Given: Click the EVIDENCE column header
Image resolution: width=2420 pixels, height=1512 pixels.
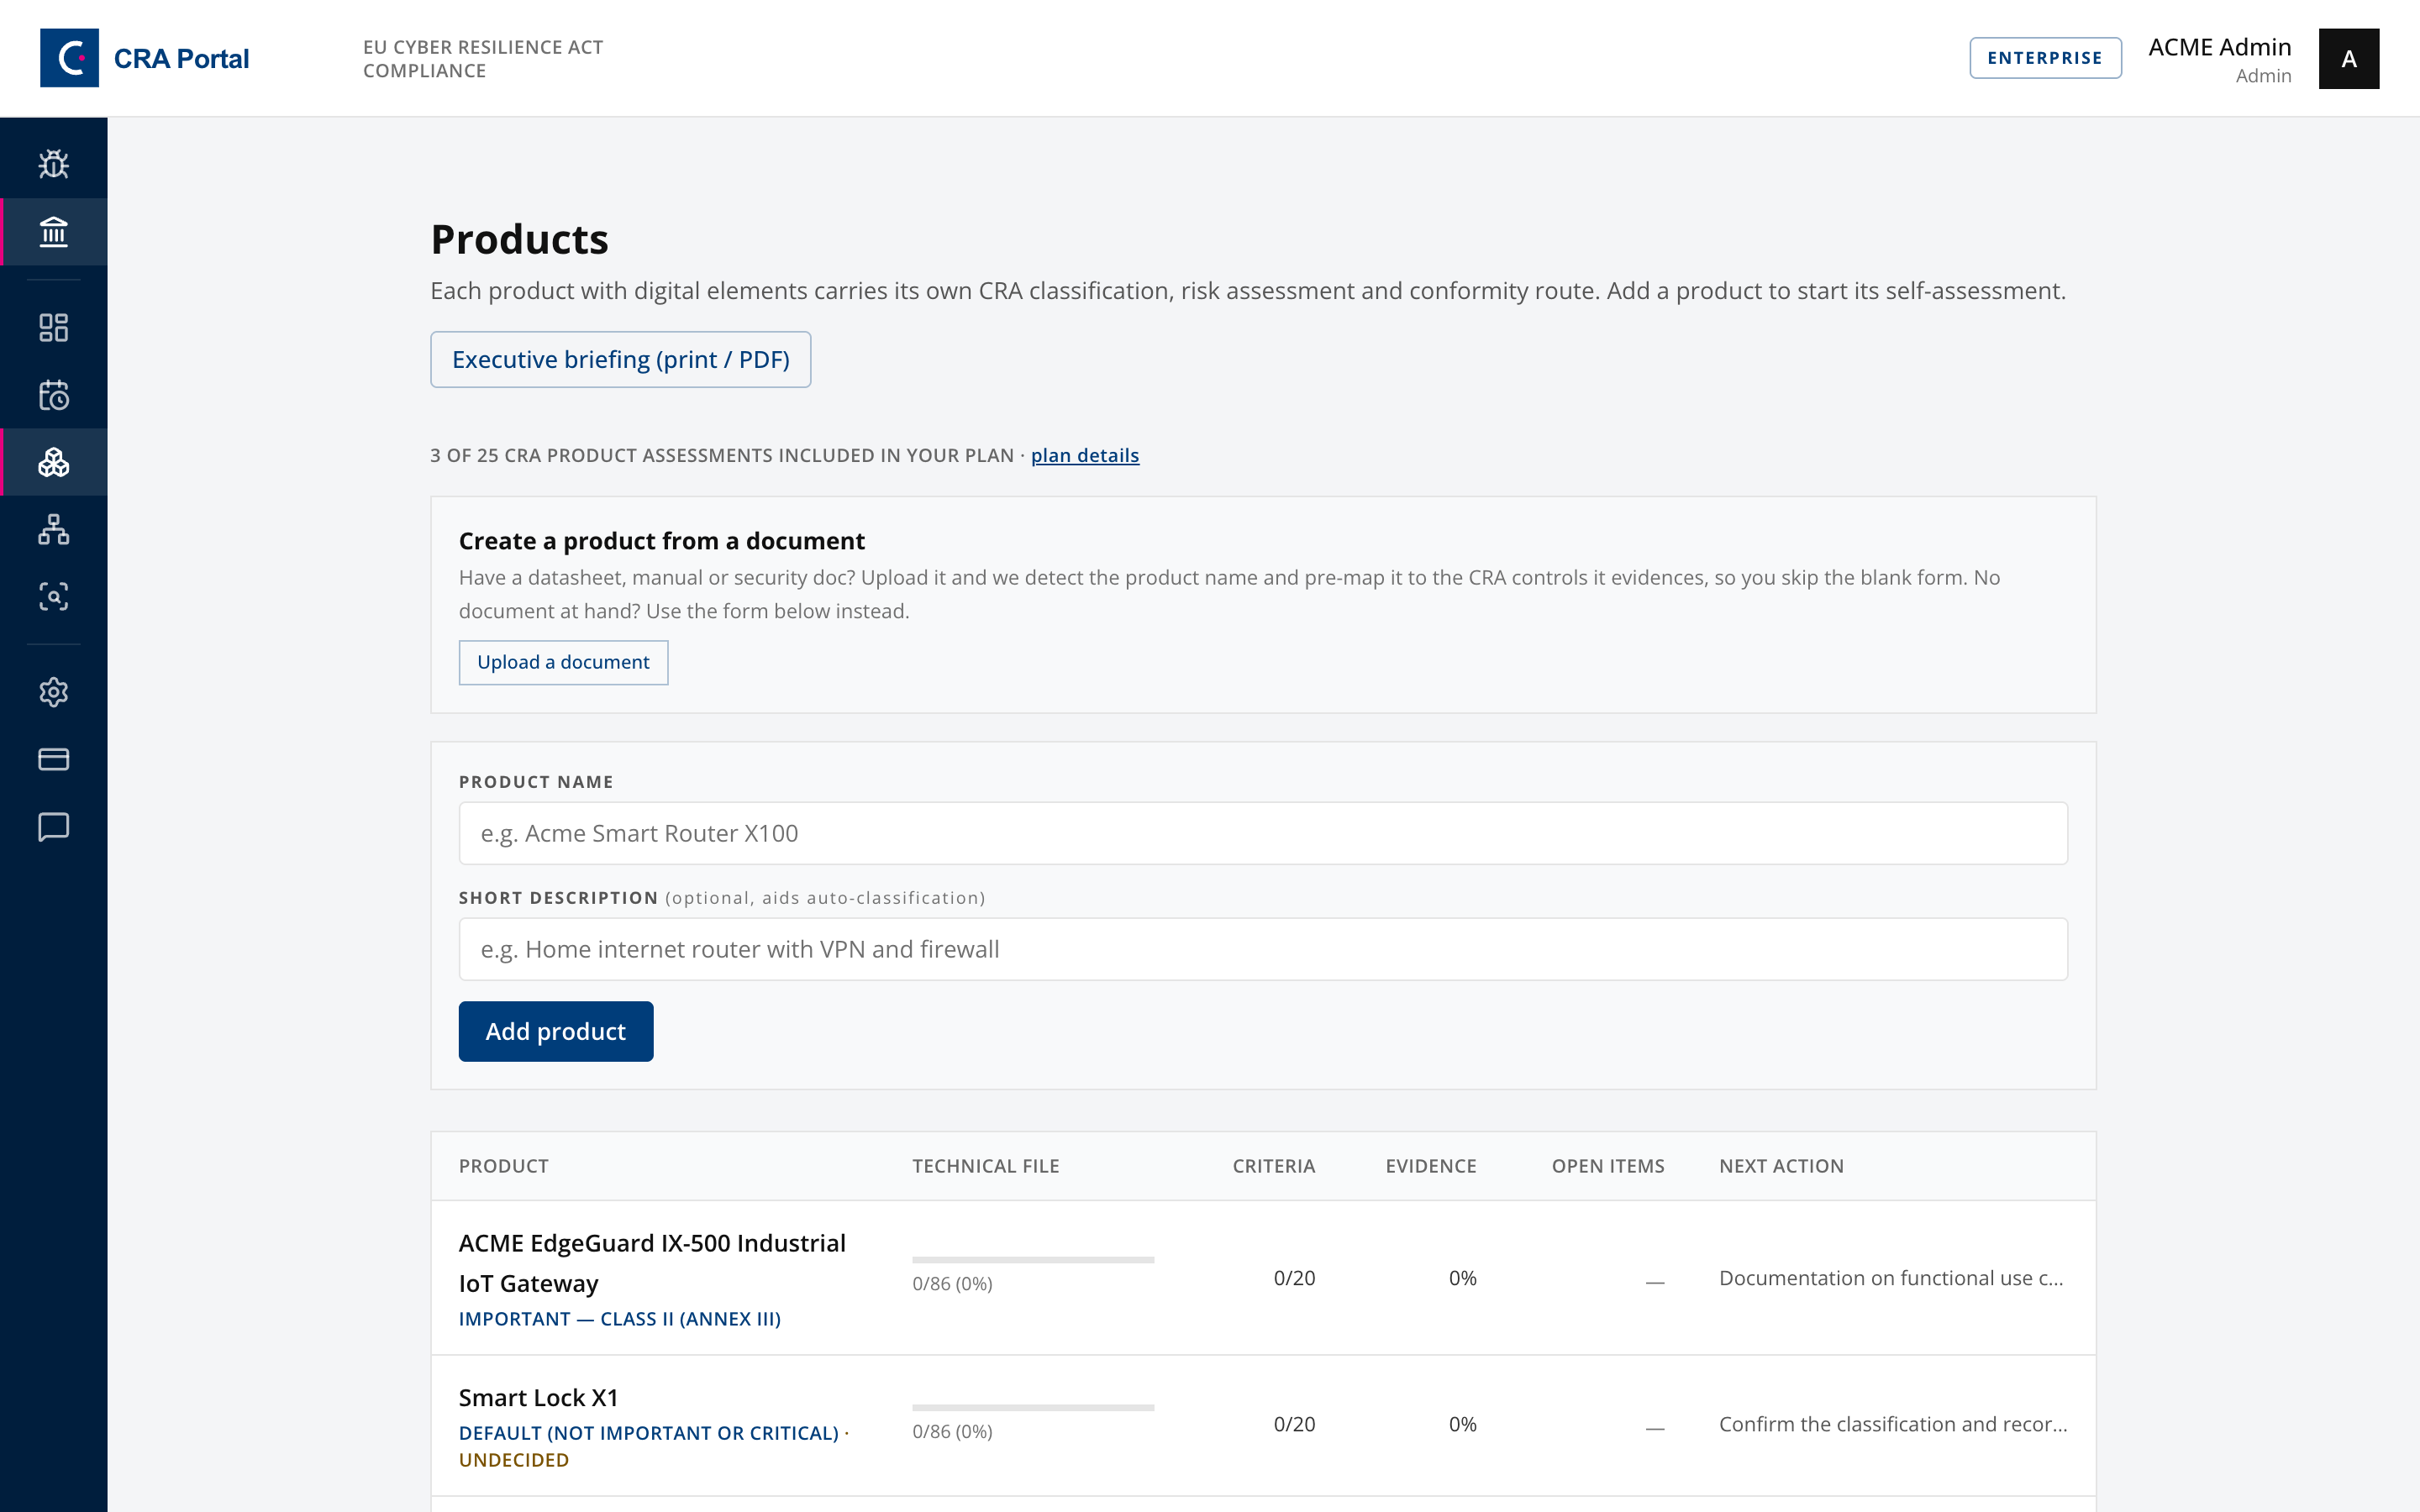Looking at the screenshot, I should [x=1430, y=1166].
